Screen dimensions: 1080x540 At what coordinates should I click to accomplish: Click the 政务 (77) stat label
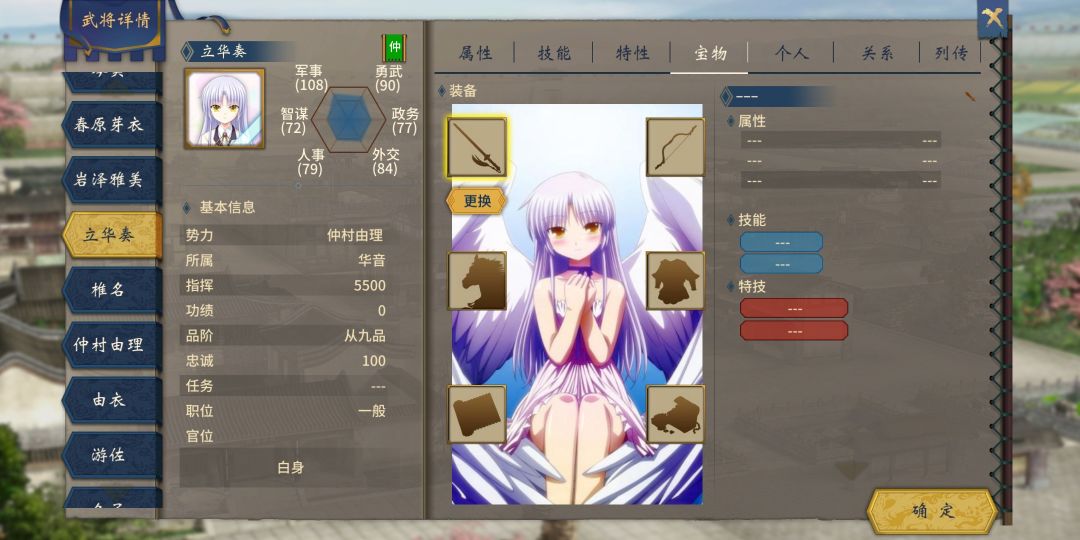[405, 121]
